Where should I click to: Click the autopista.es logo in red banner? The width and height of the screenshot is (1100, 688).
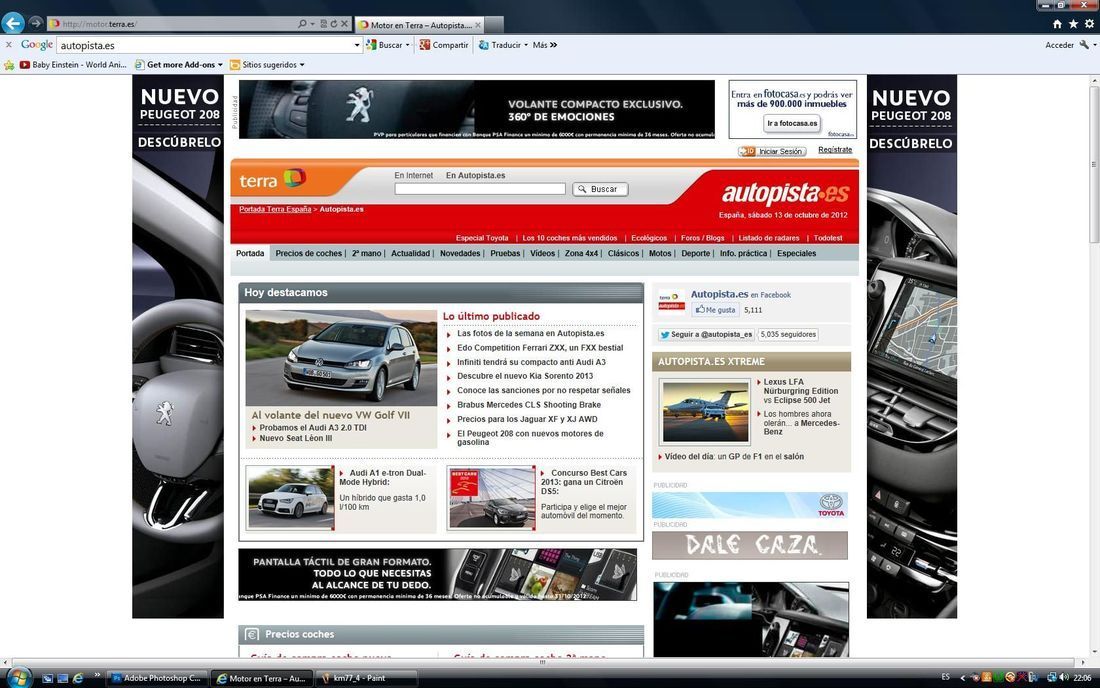(785, 193)
